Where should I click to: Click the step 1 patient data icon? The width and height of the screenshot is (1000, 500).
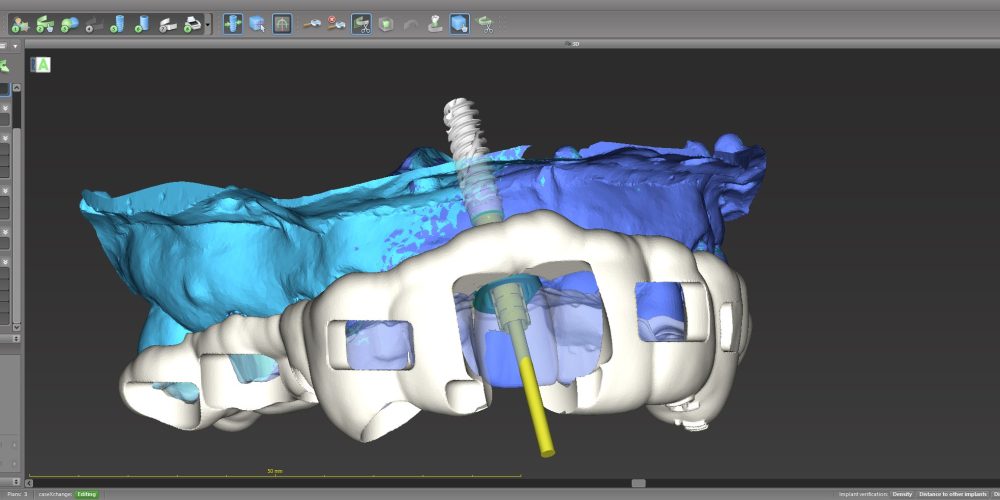[20, 23]
